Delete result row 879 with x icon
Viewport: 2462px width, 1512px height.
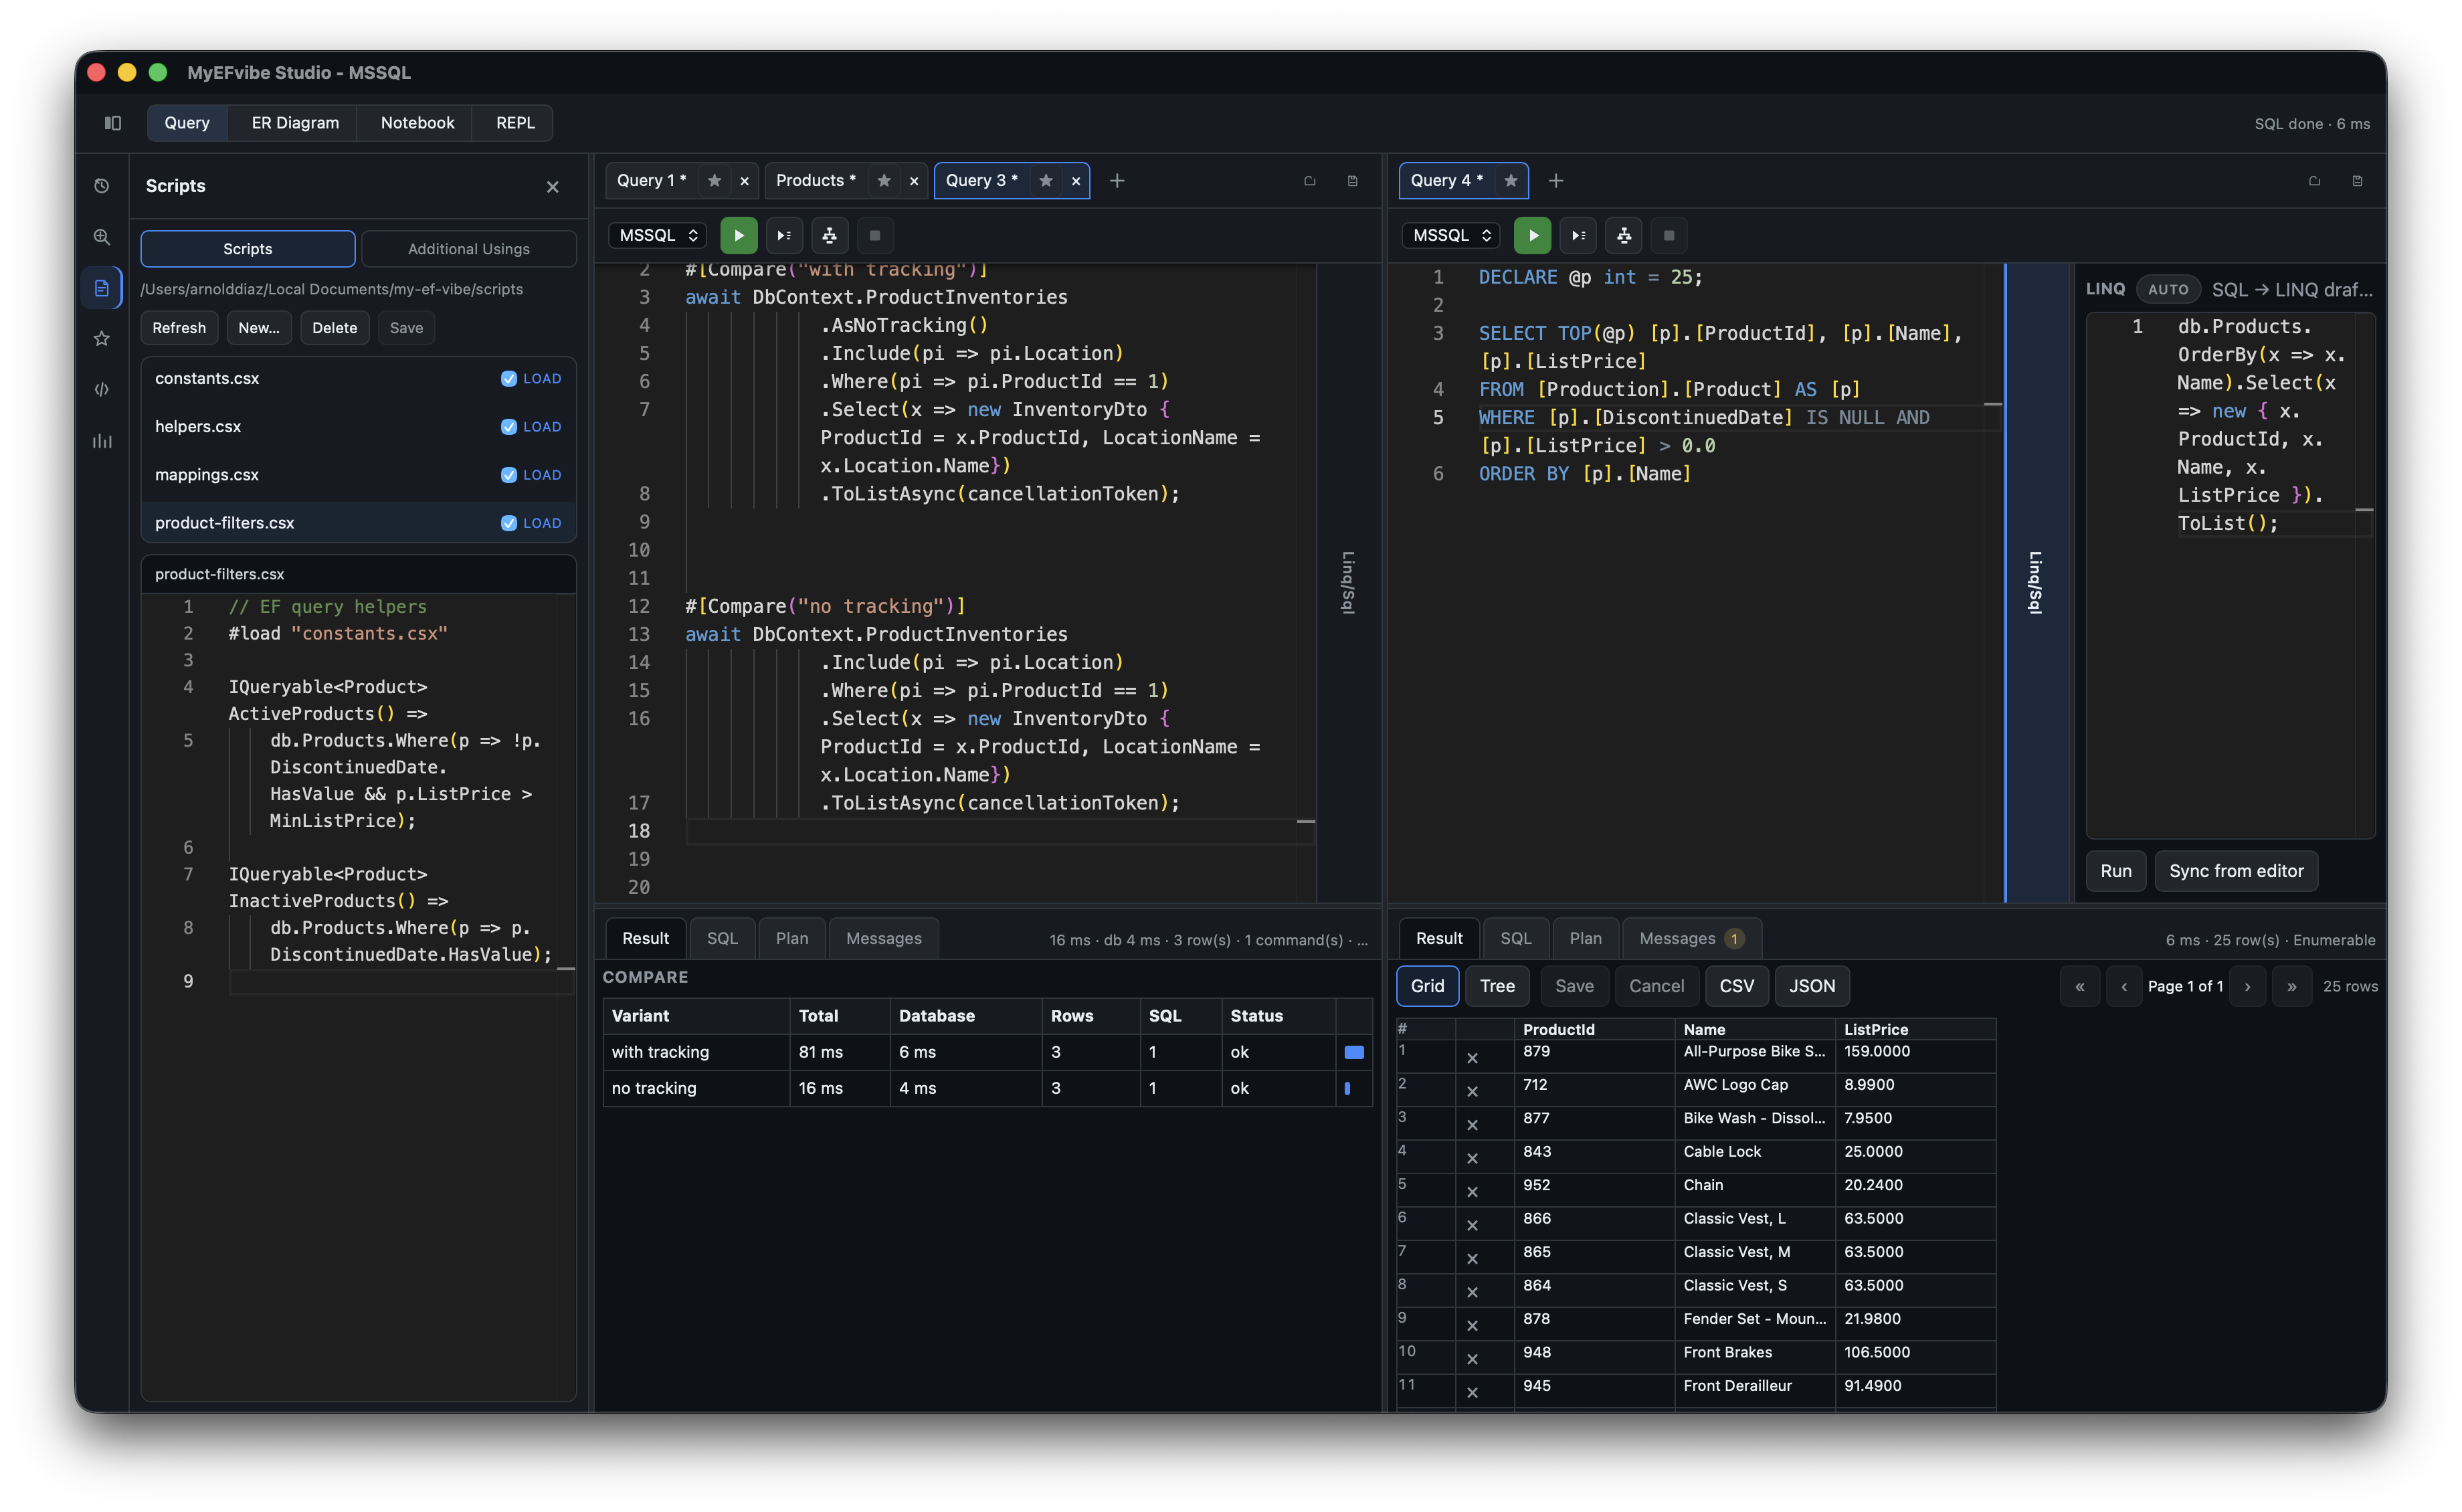1472,1058
